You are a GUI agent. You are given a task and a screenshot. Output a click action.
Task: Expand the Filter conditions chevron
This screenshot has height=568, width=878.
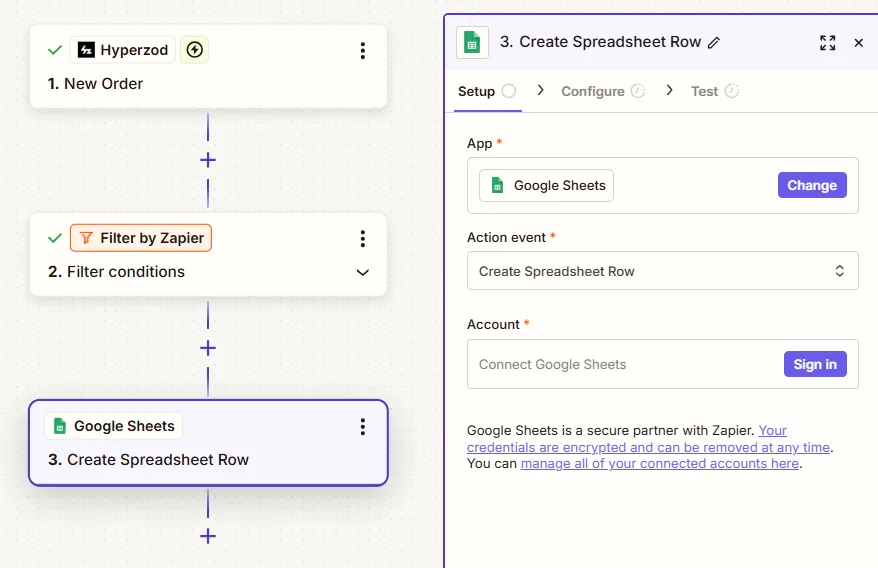[363, 272]
